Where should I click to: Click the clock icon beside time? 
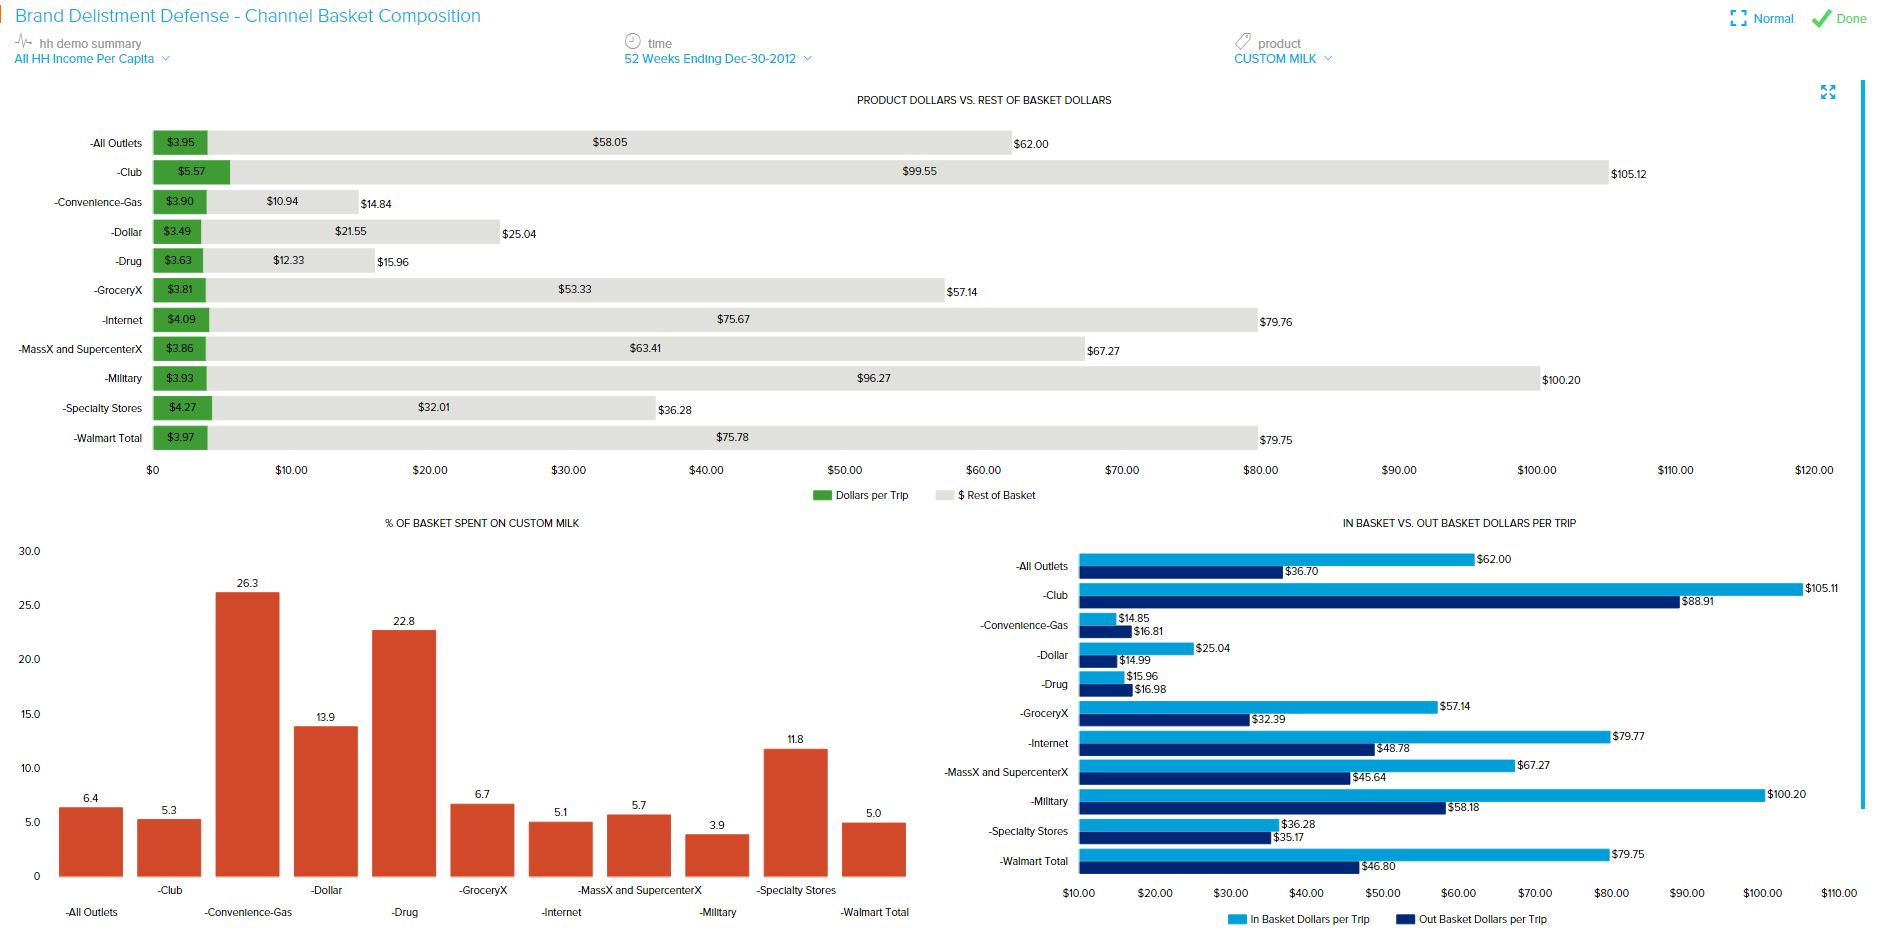pos(632,41)
